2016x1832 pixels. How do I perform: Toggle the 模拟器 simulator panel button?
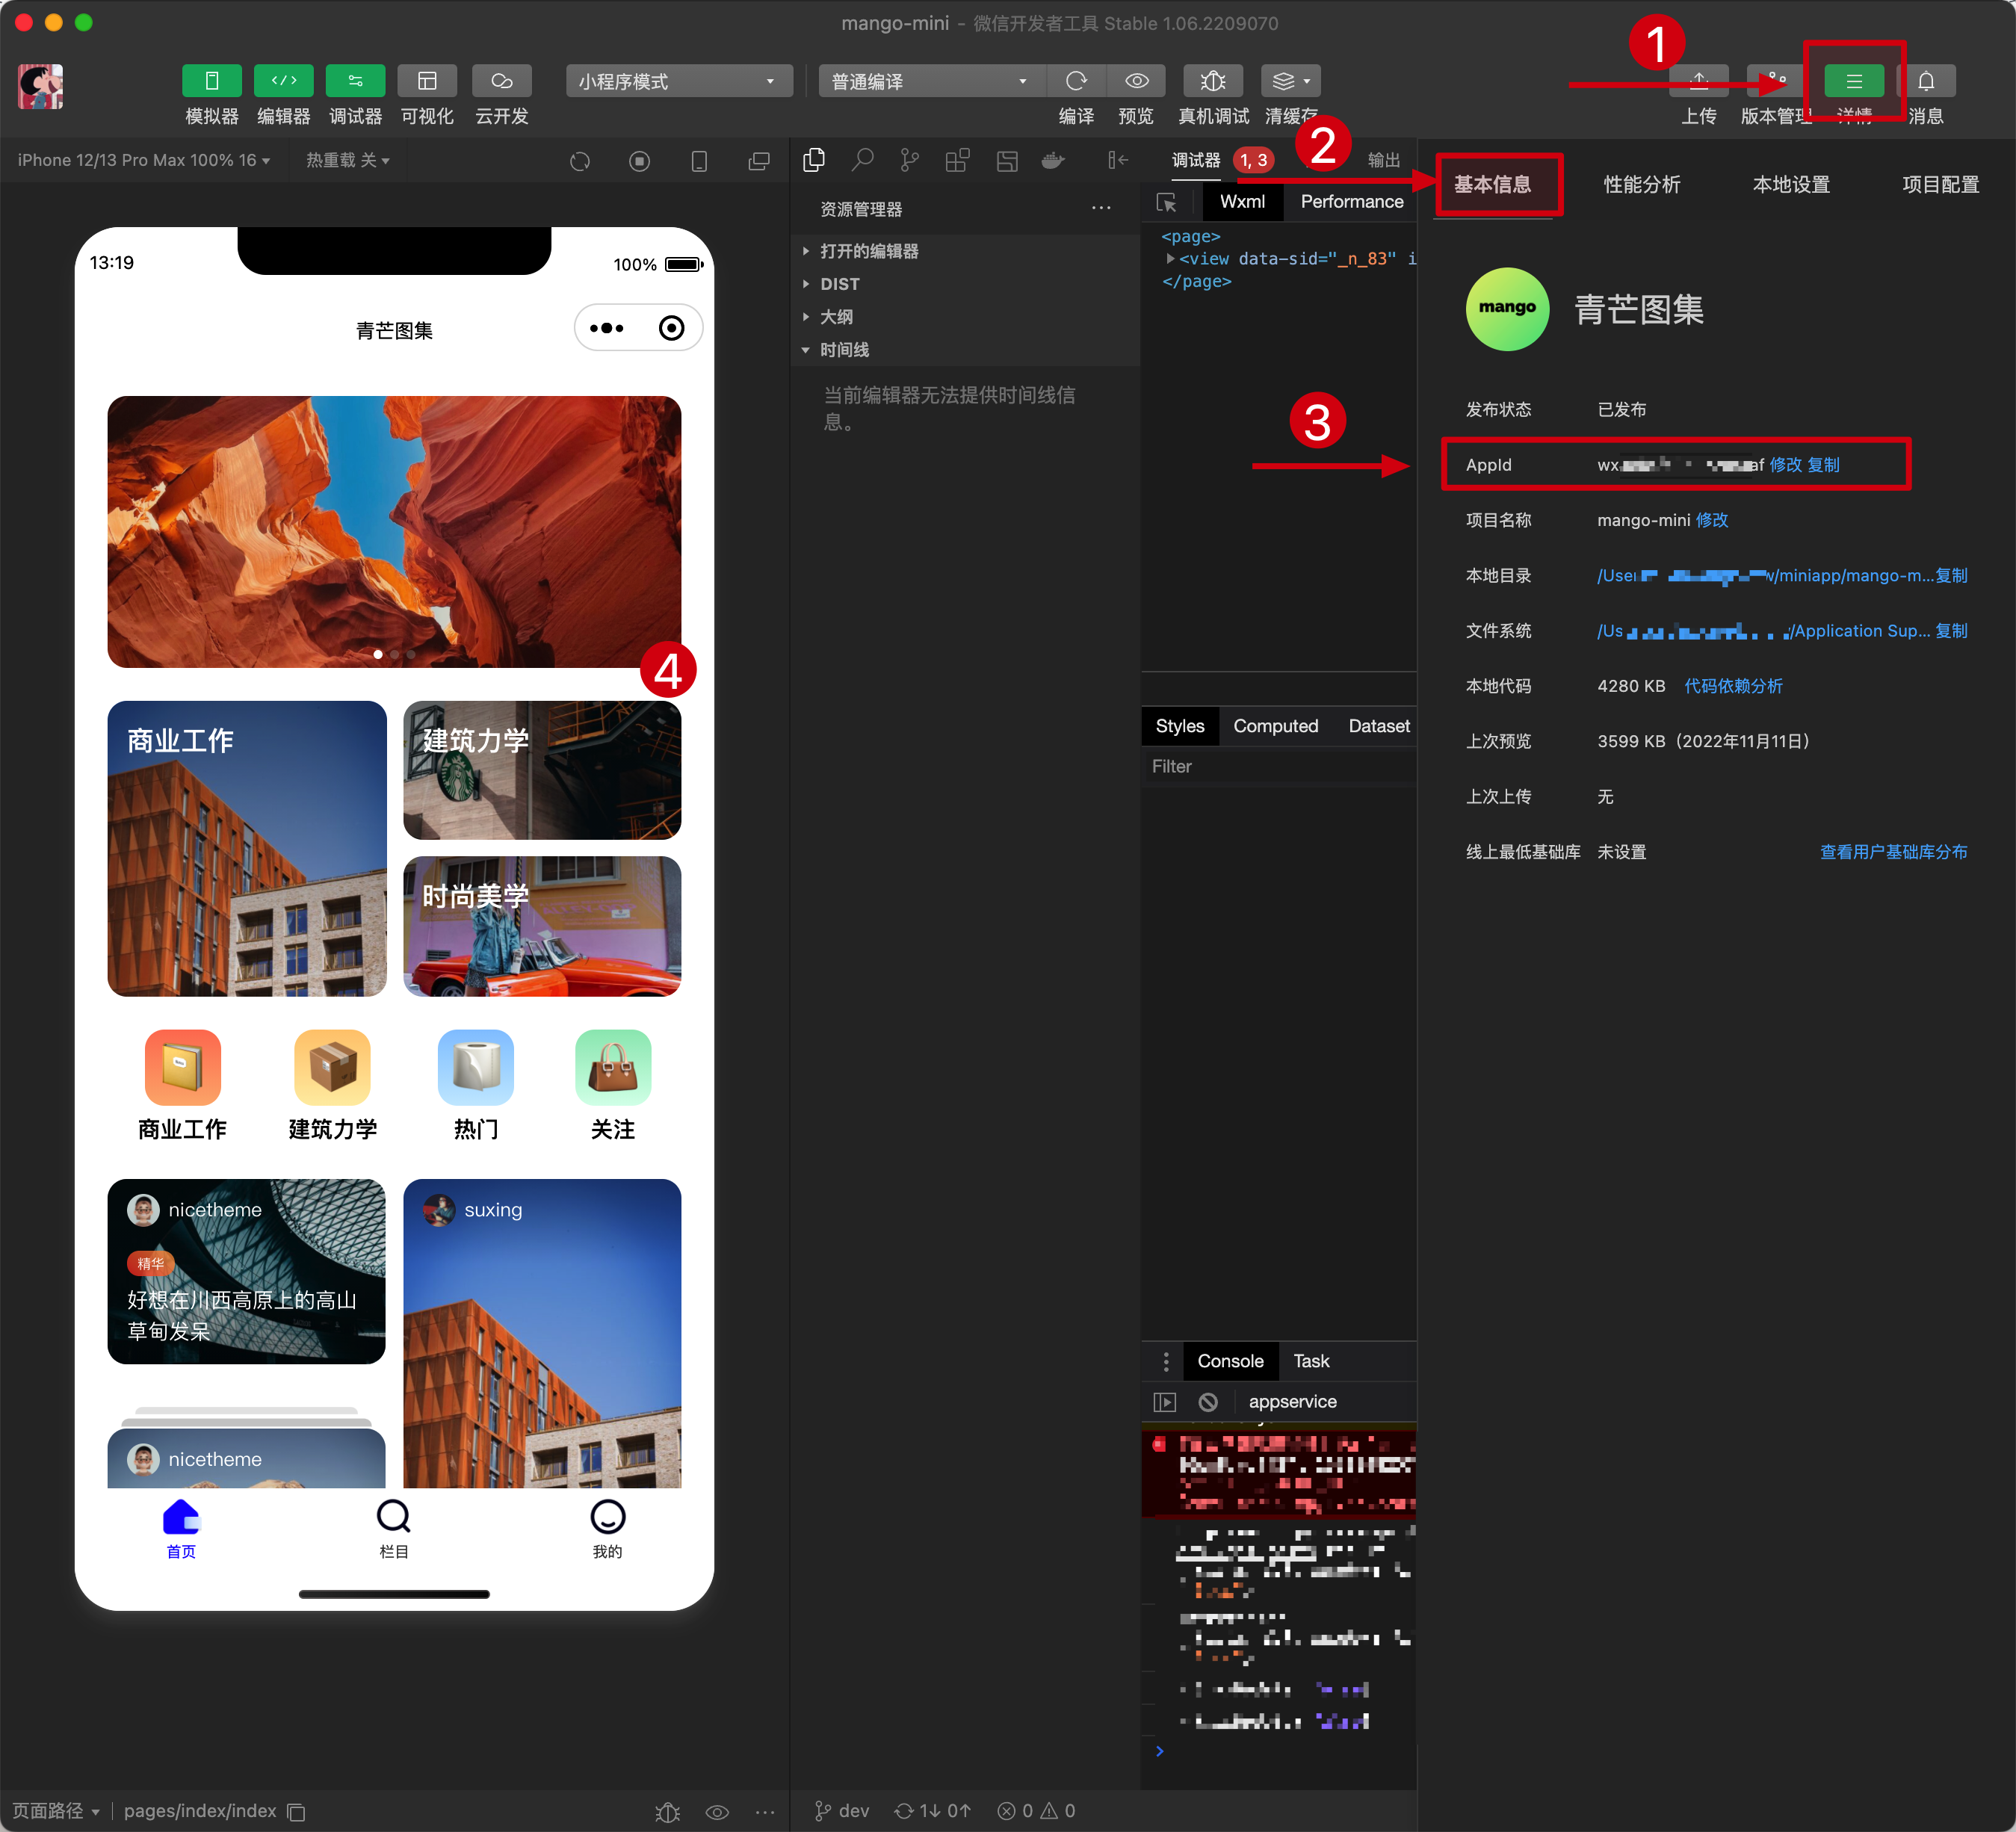click(211, 80)
